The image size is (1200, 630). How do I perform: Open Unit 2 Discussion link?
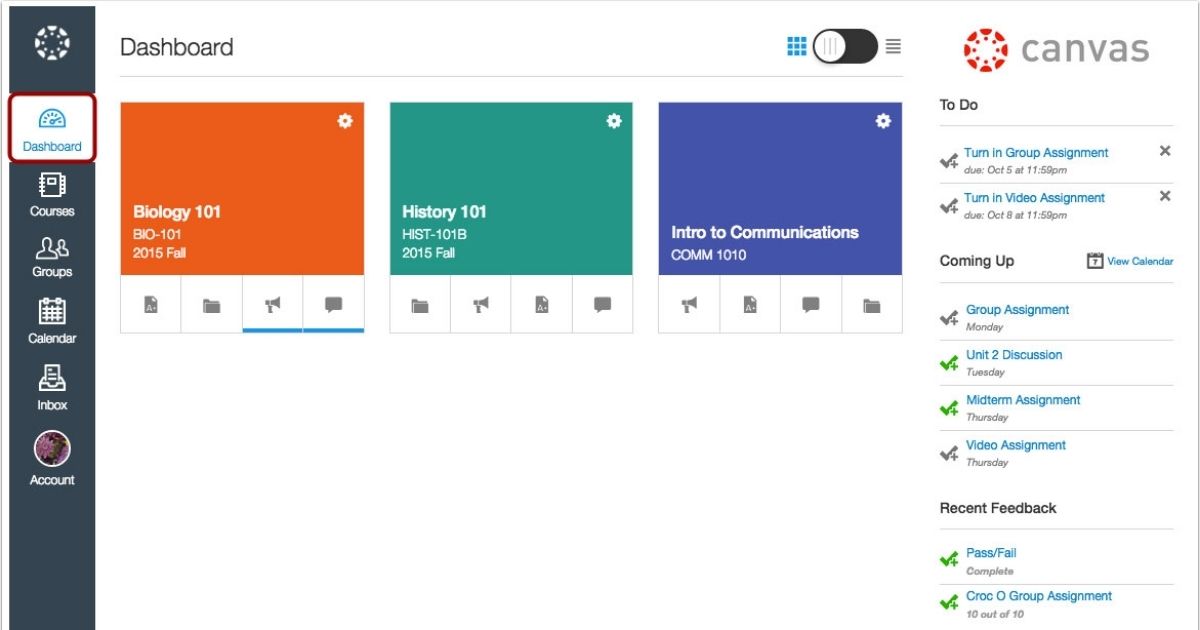click(1014, 355)
